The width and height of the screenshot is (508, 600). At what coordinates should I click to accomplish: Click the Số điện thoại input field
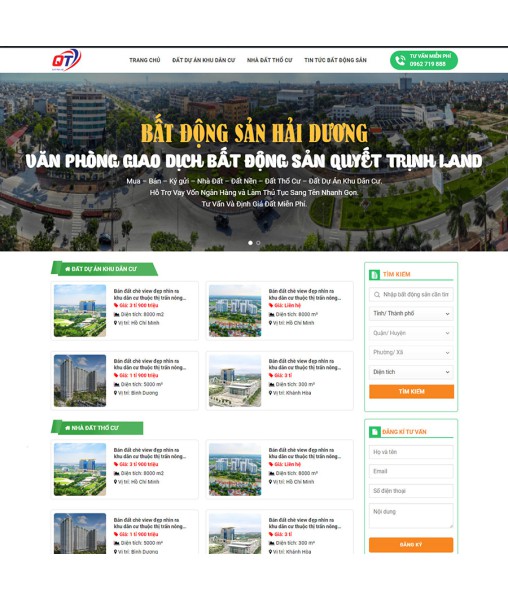411,491
